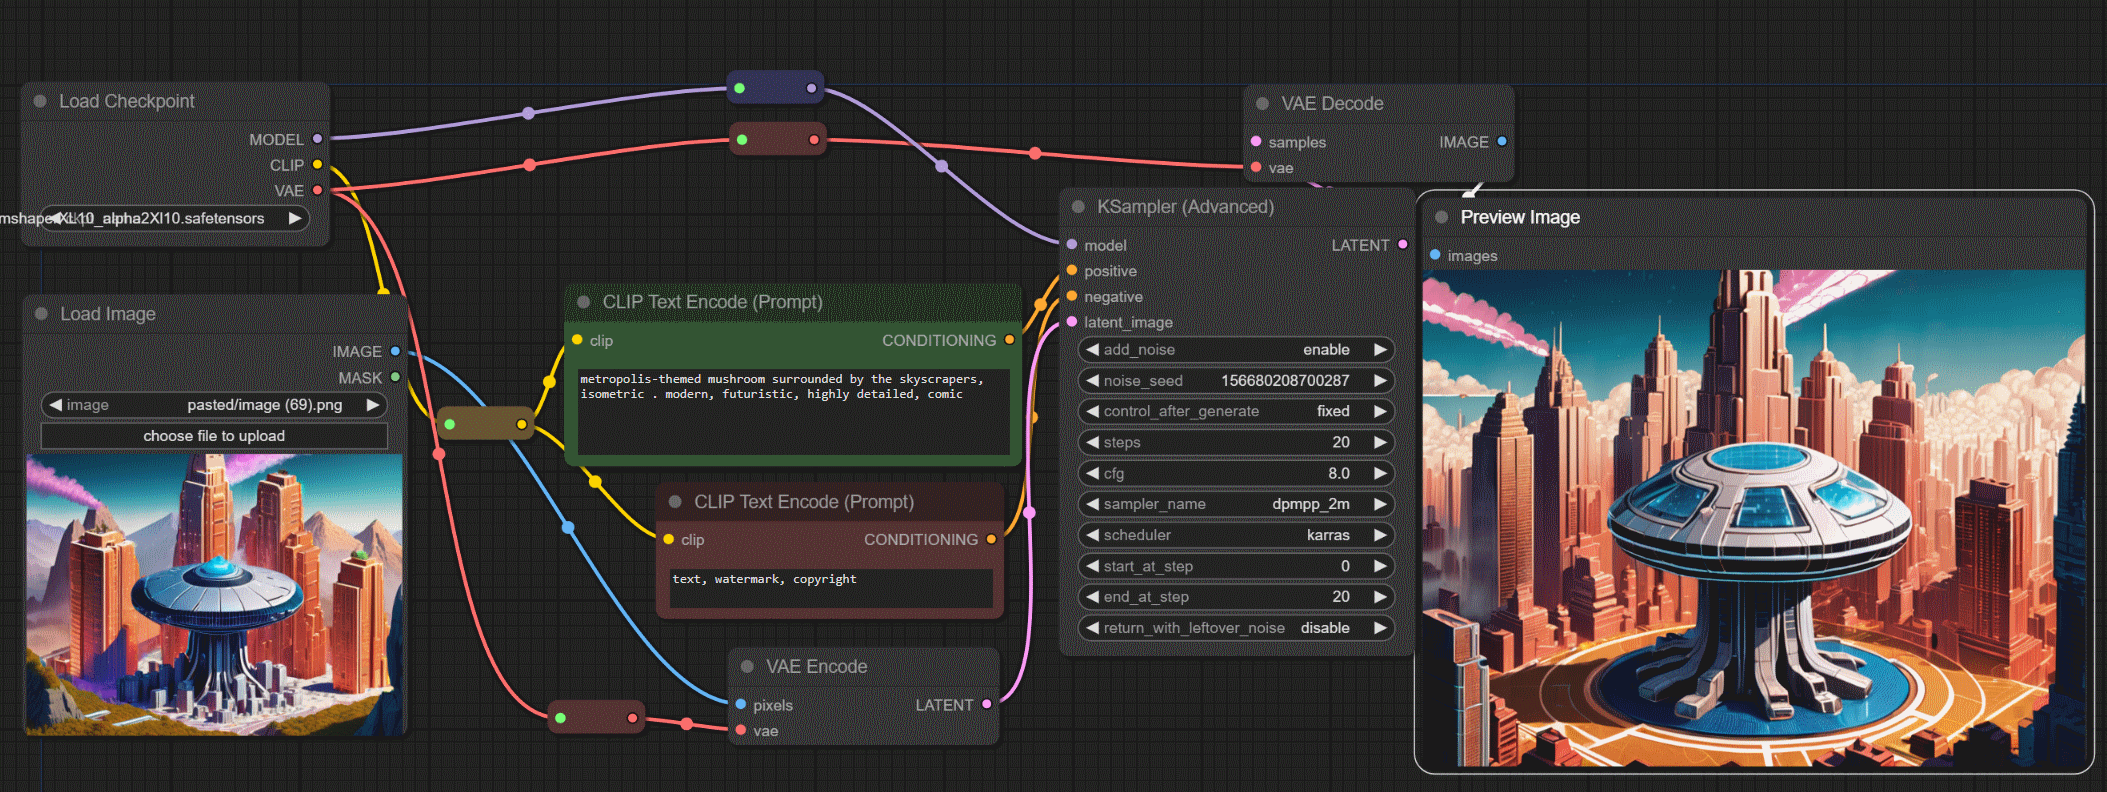Collapse the KSampler (Advanced) node via its dot
Screen dimensions: 2107x792
coord(1078,207)
